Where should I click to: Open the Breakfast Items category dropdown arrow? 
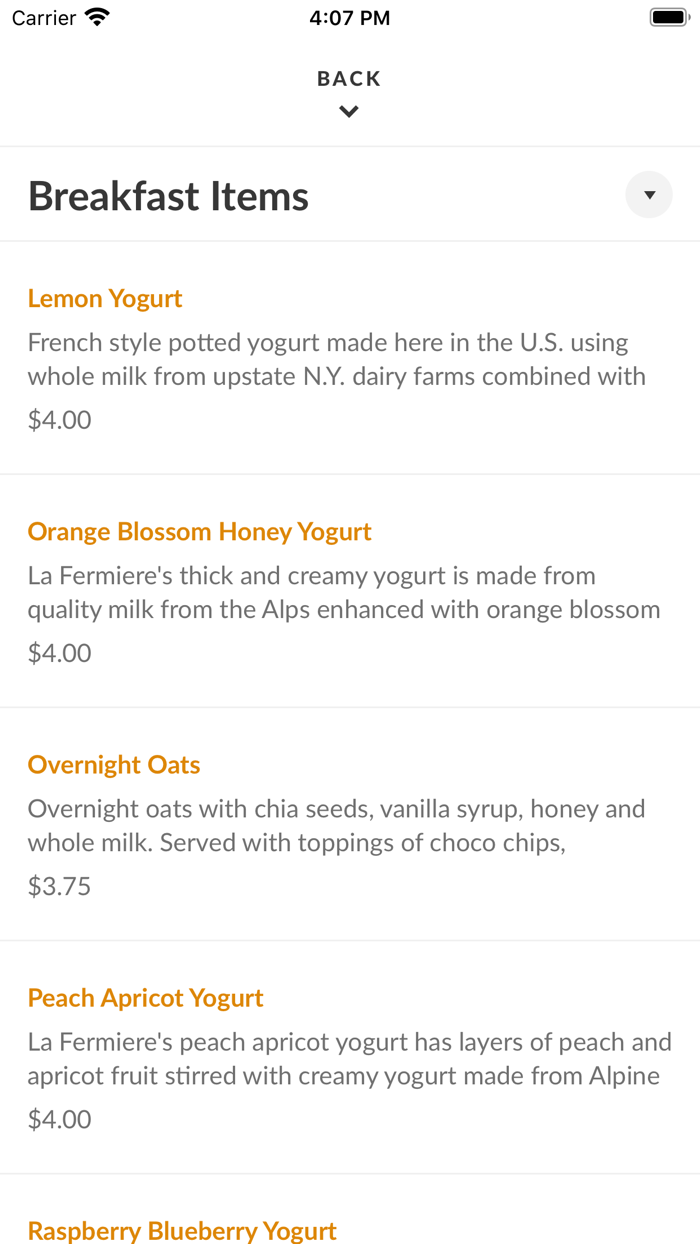(649, 195)
